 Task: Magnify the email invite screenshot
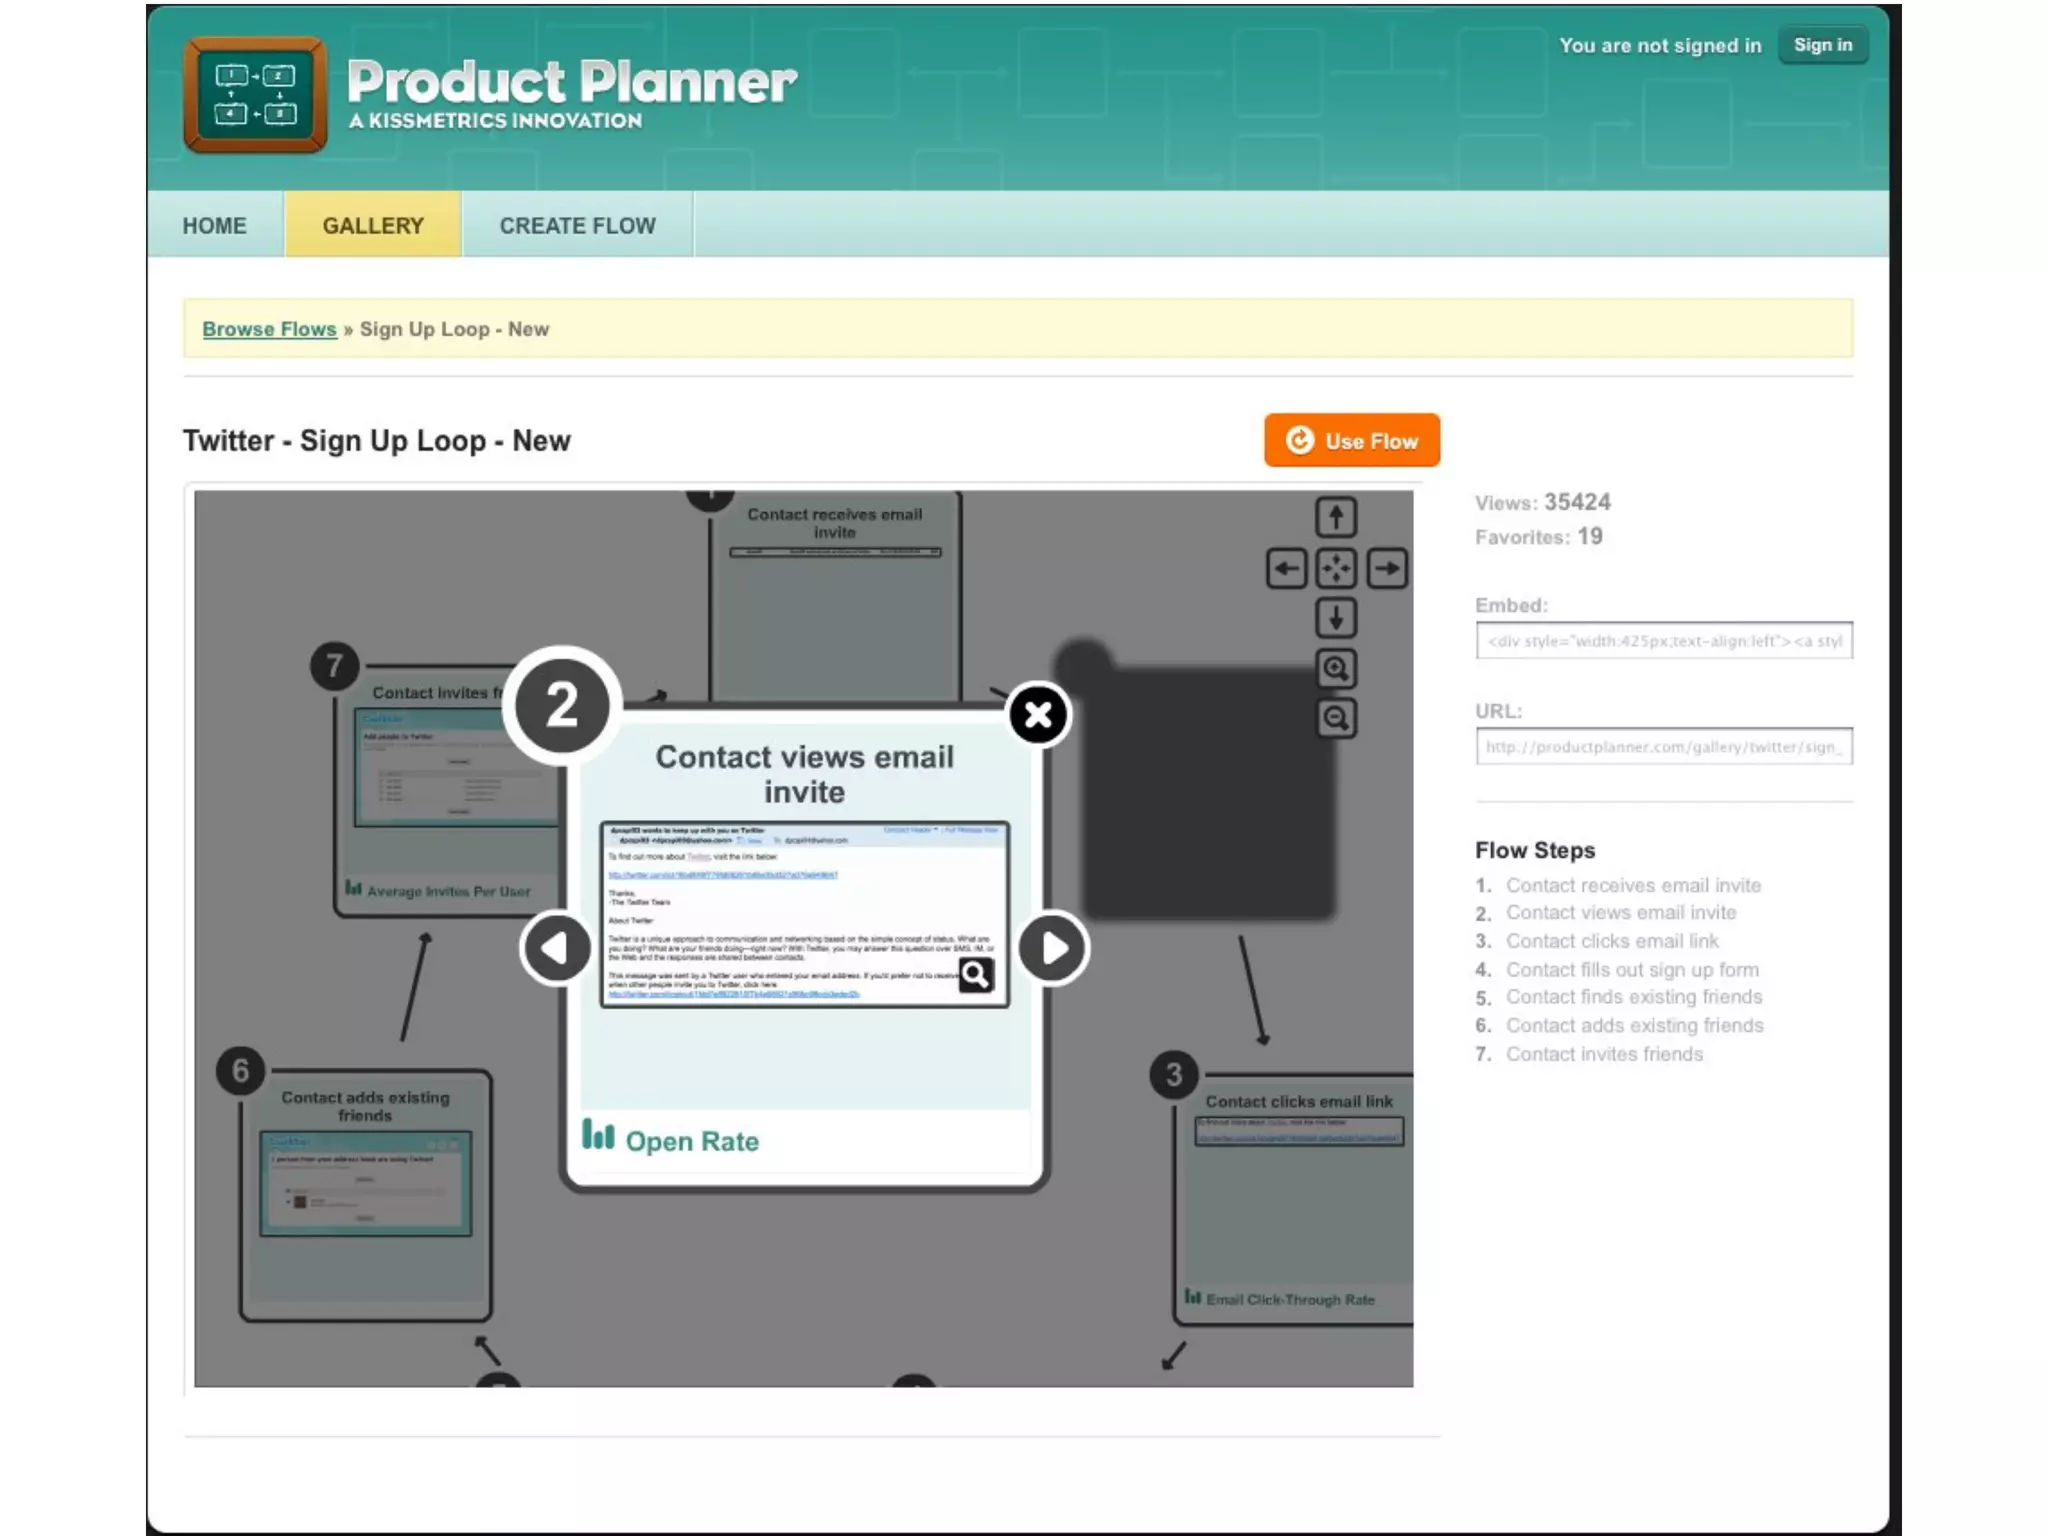click(x=975, y=974)
